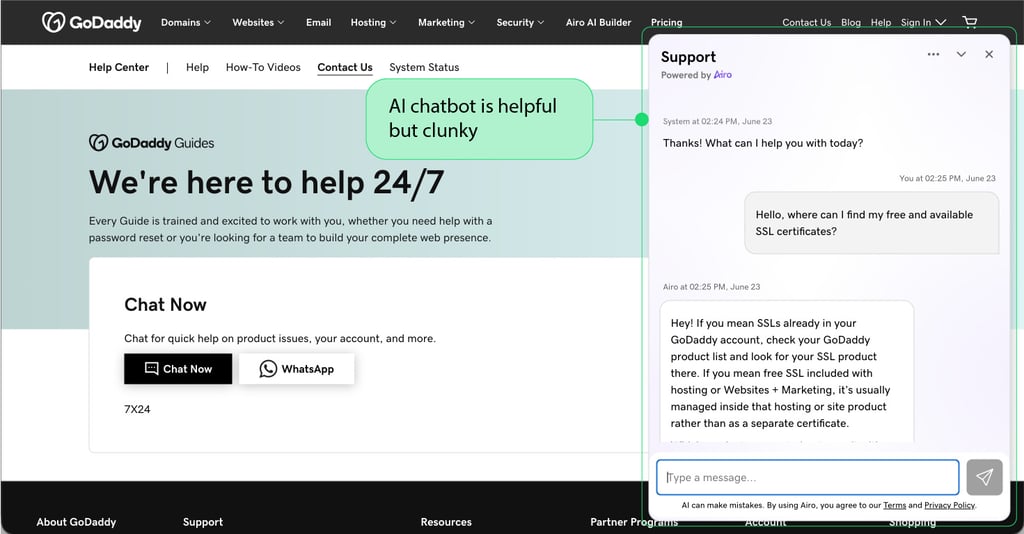Click the Resources footer heading
Screen dimensions: 1024x534
(x=446, y=522)
